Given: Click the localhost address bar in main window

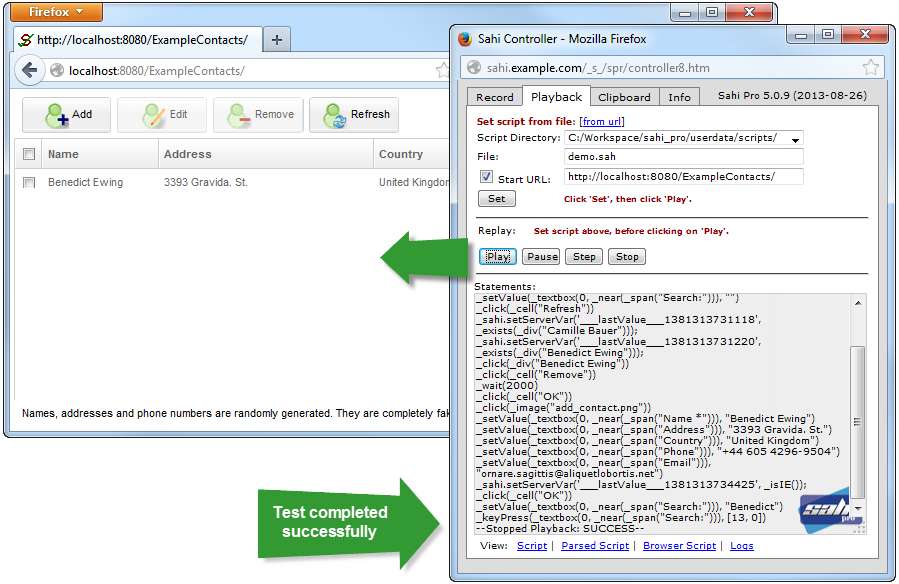Looking at the screenshot, I should pos(247,70).
